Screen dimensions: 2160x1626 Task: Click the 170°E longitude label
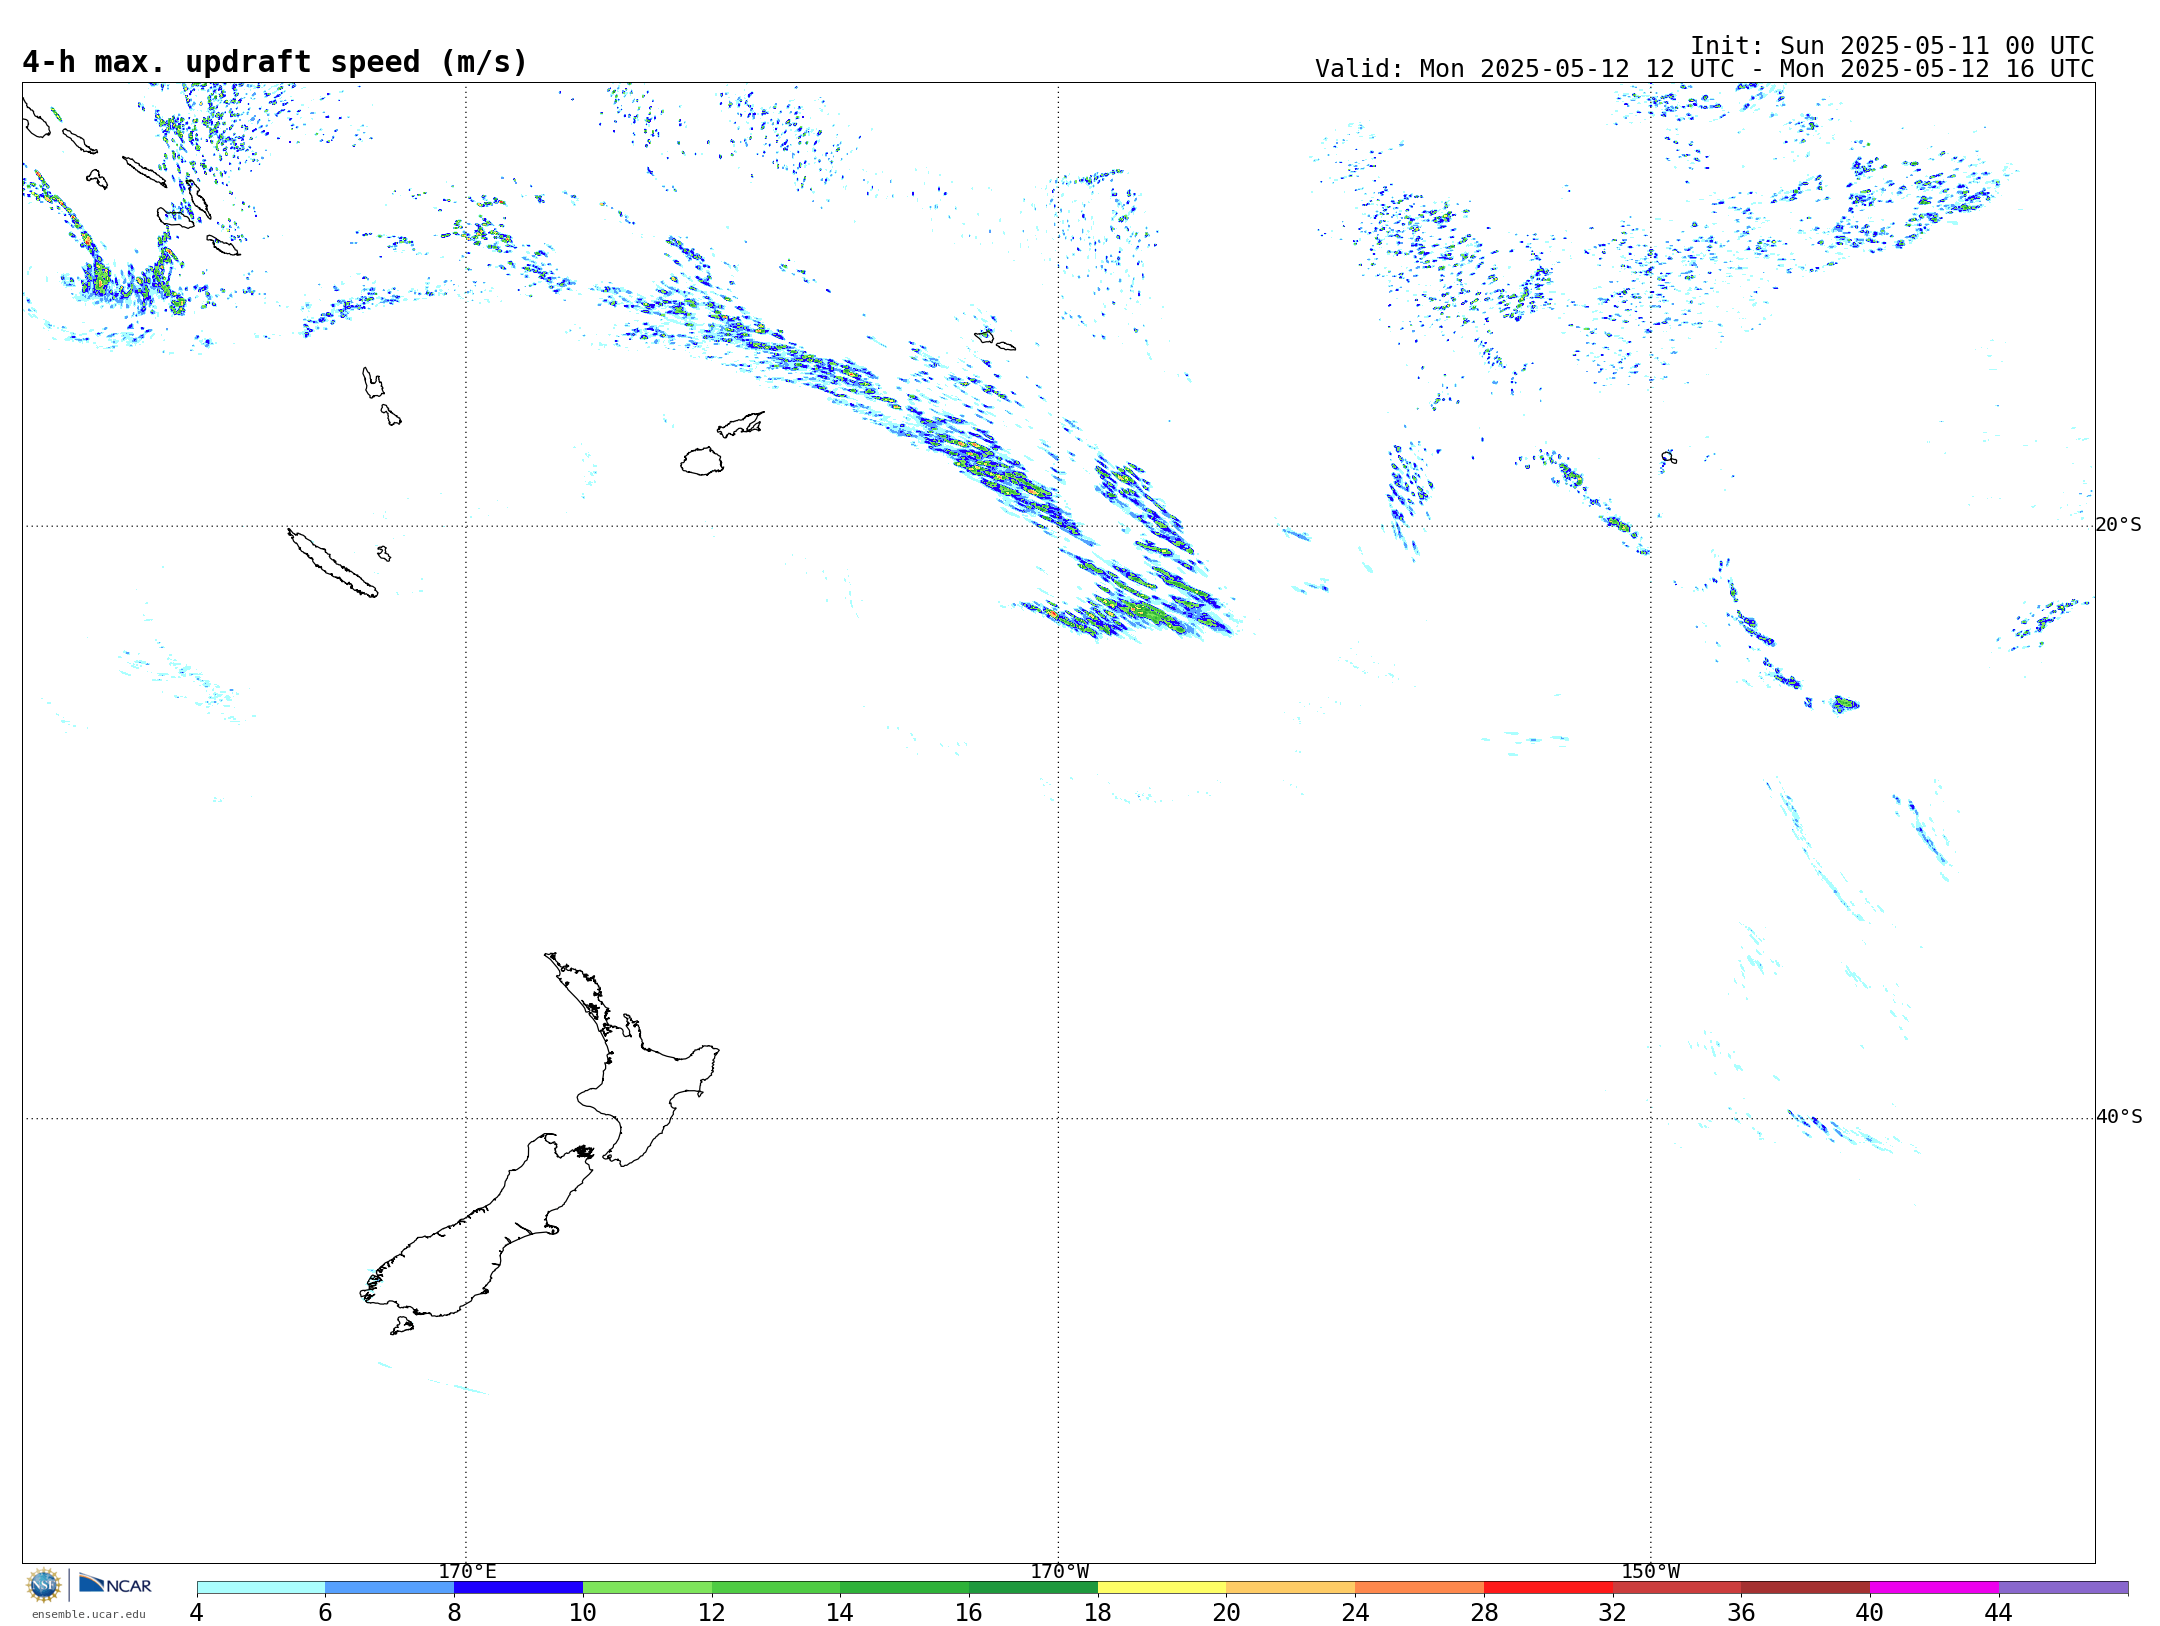coord(467,1572)
